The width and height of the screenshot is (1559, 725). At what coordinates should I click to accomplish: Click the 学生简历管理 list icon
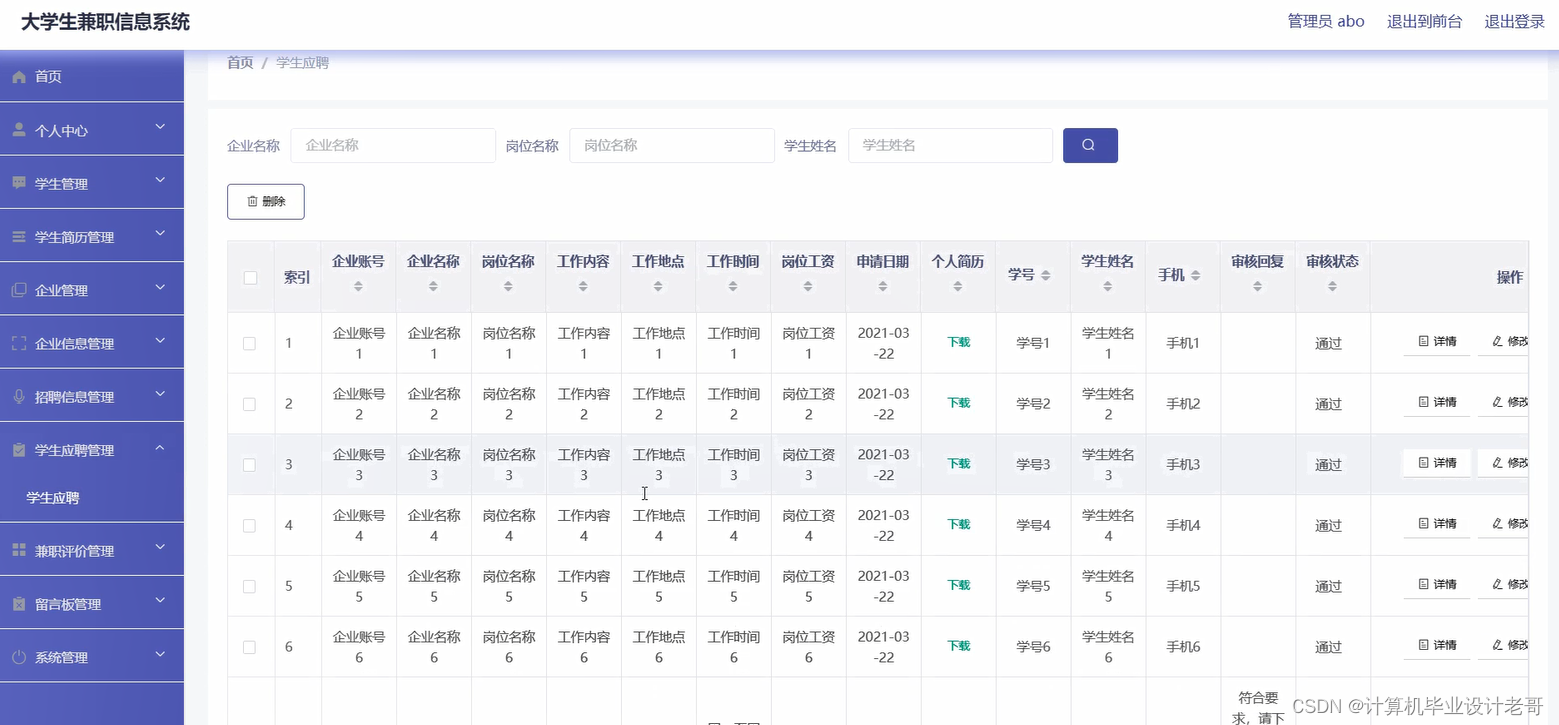click(19, 237)
